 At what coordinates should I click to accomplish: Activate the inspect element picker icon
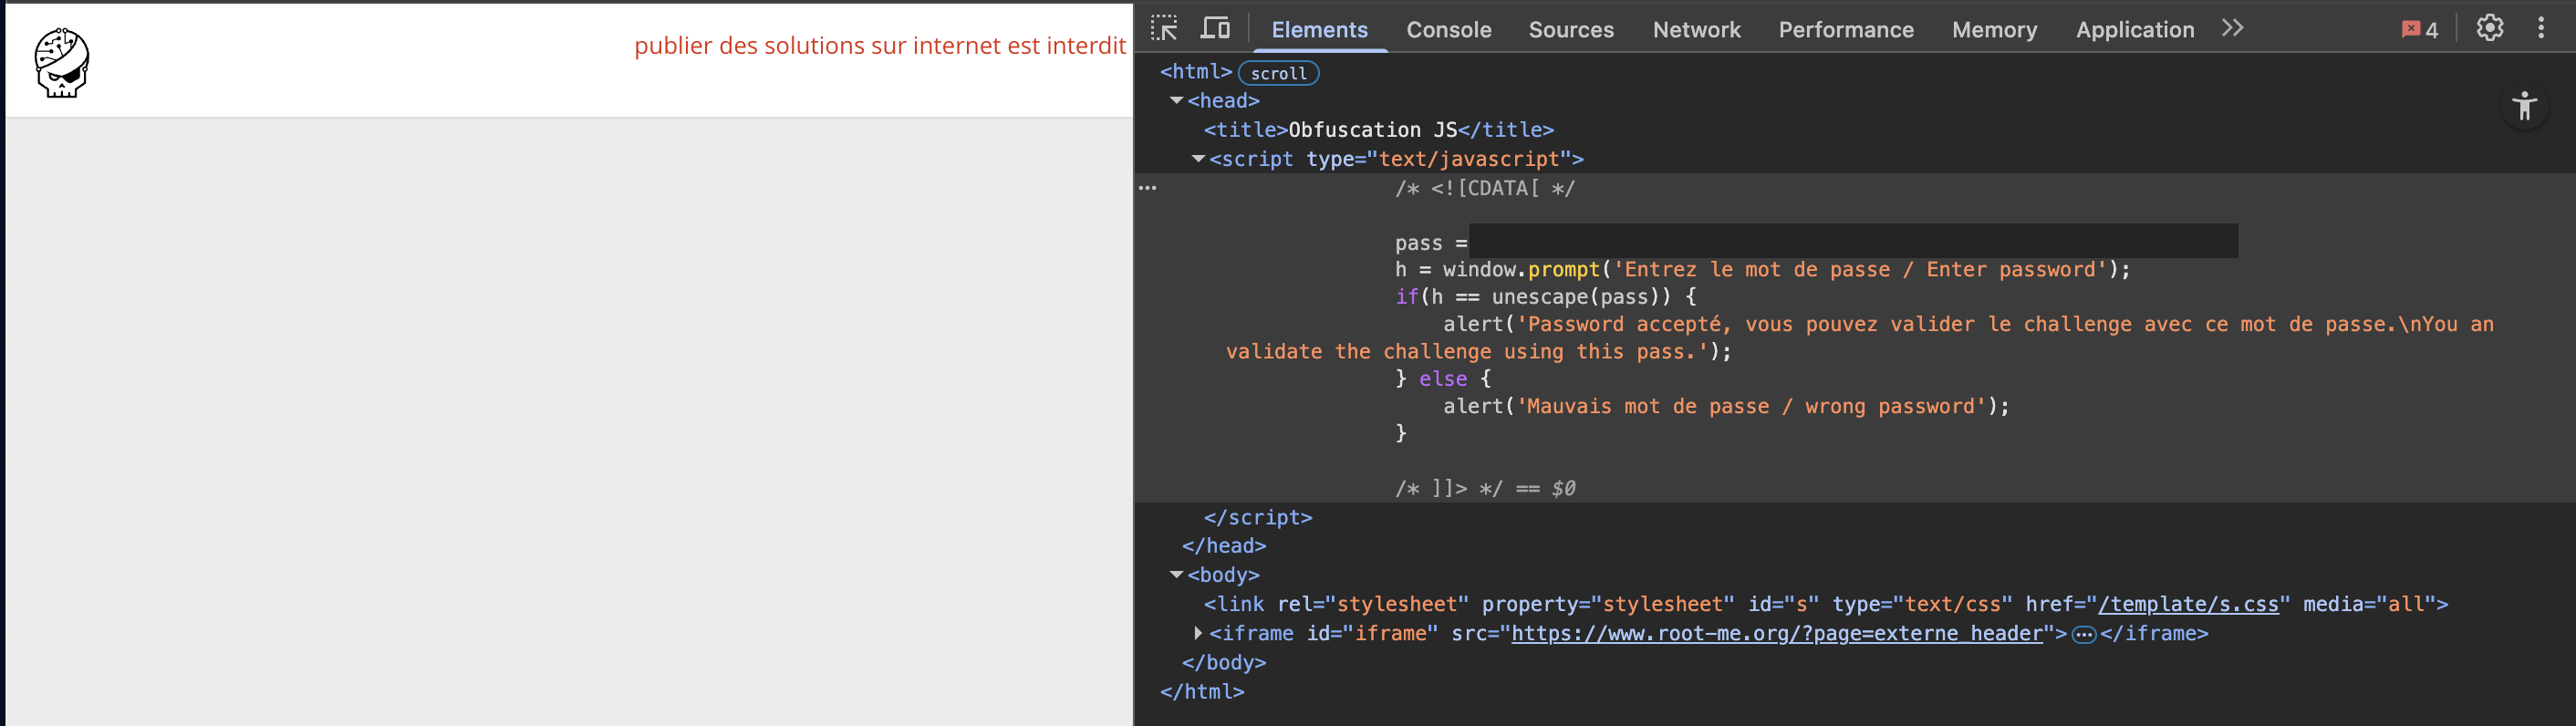[x=1164, y=28]
